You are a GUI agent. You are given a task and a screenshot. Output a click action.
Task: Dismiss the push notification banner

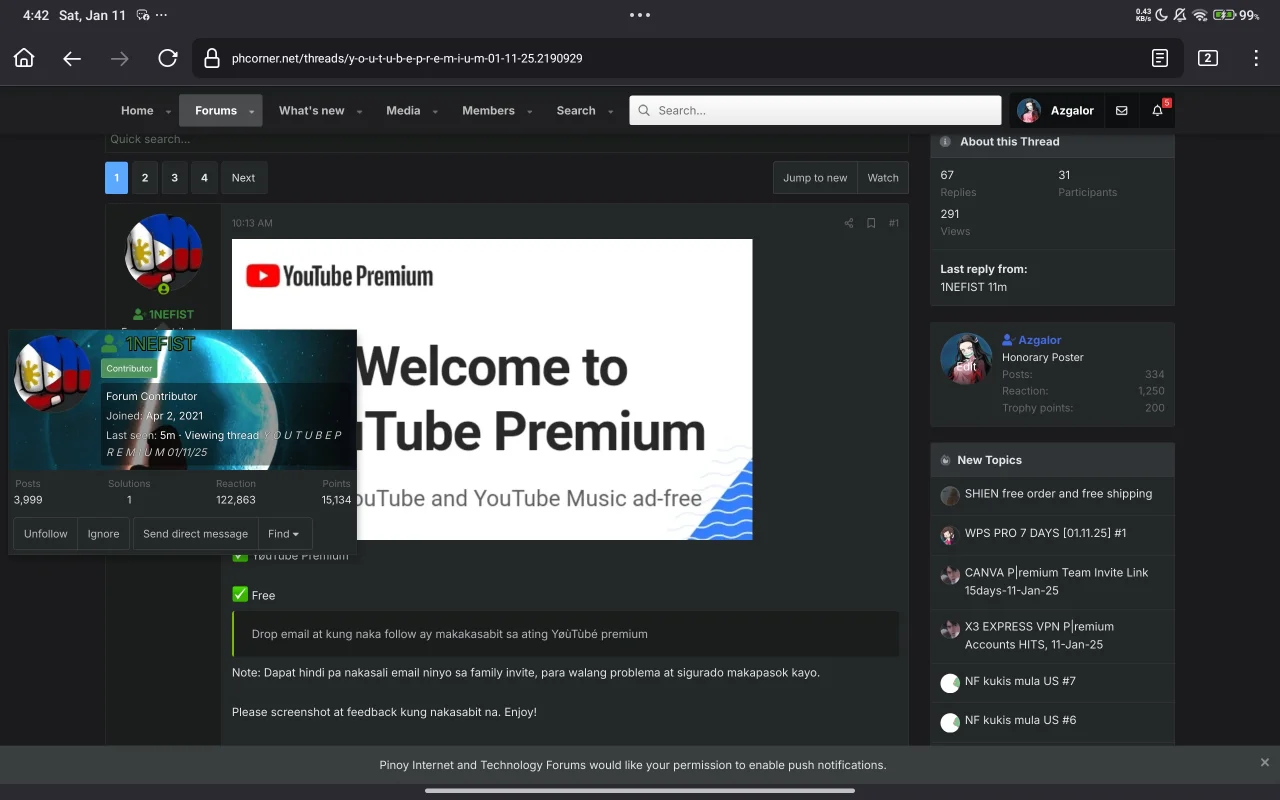pos(1265,762)
